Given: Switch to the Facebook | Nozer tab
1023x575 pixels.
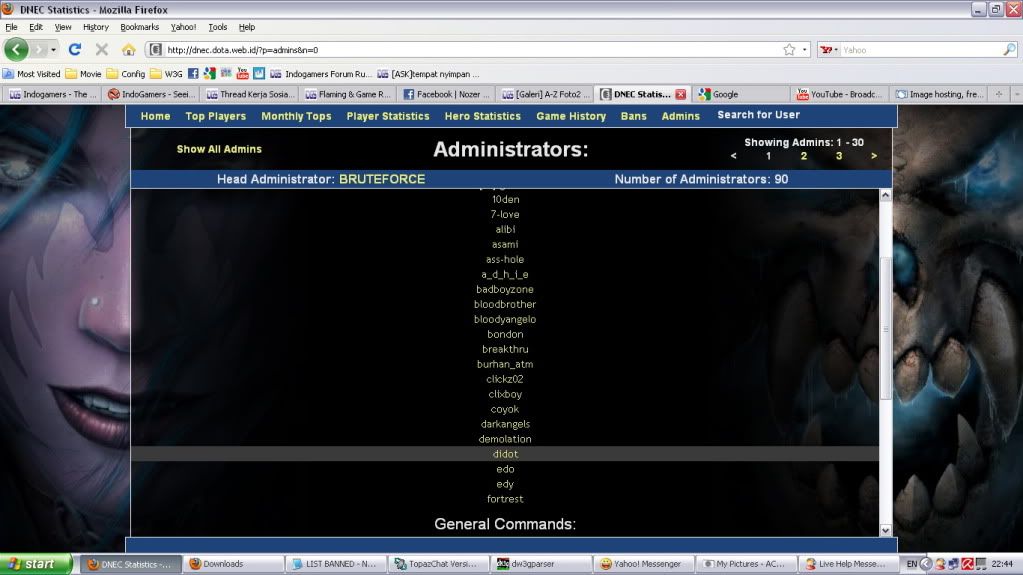Looking at the screenshot, I should [447, 94].
